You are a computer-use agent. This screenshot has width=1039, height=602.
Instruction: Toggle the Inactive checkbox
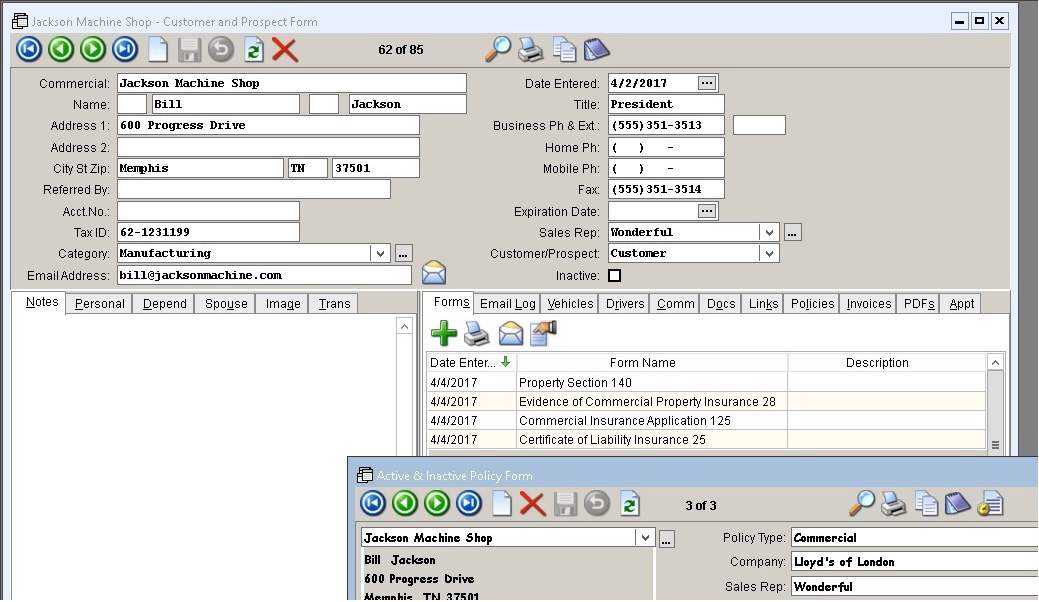[x=614, y=276]
